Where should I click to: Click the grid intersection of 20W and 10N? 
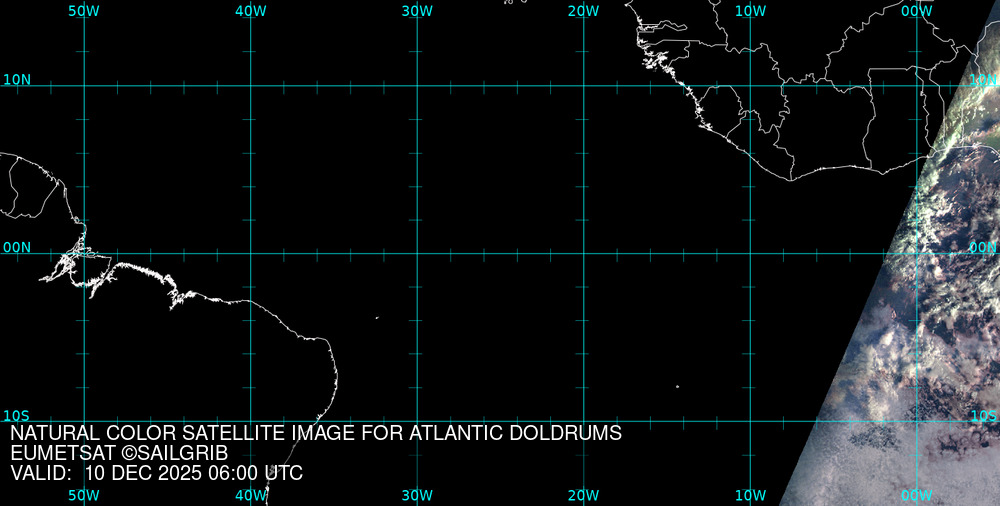(x=583, y=86)
